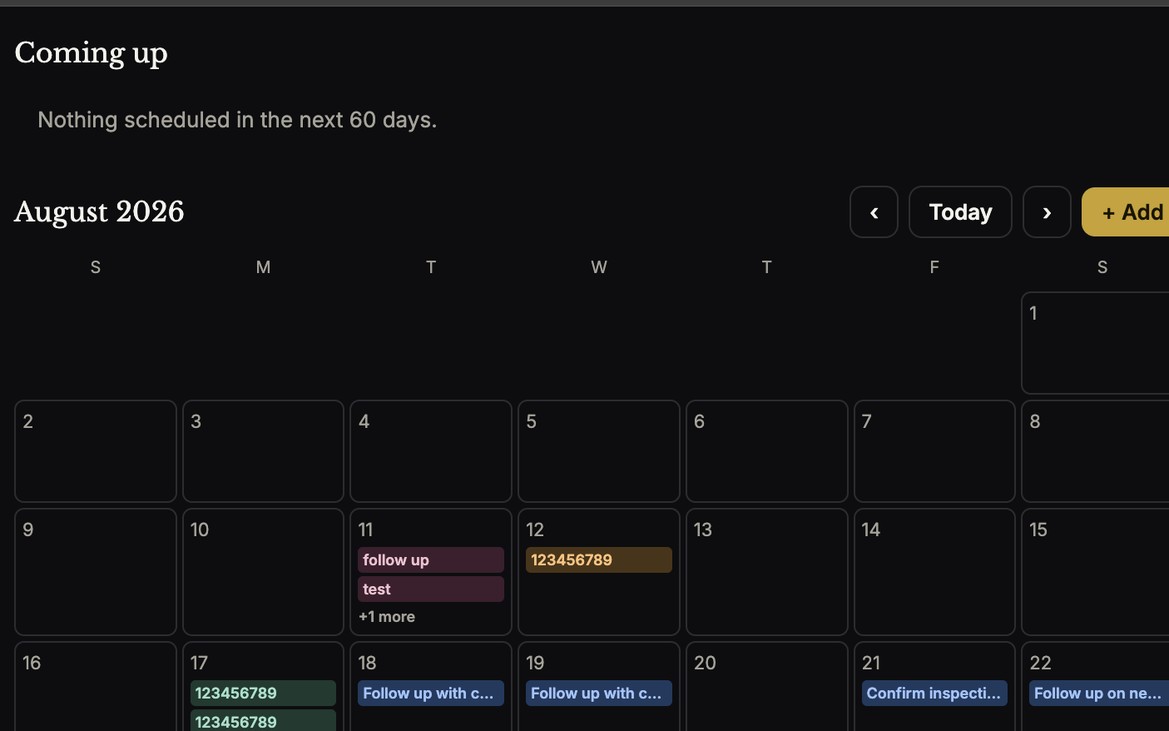Select the August 1 day cell
Image resolution: width=1169 pixels, height=731 pixels.
click(1095, 343)
